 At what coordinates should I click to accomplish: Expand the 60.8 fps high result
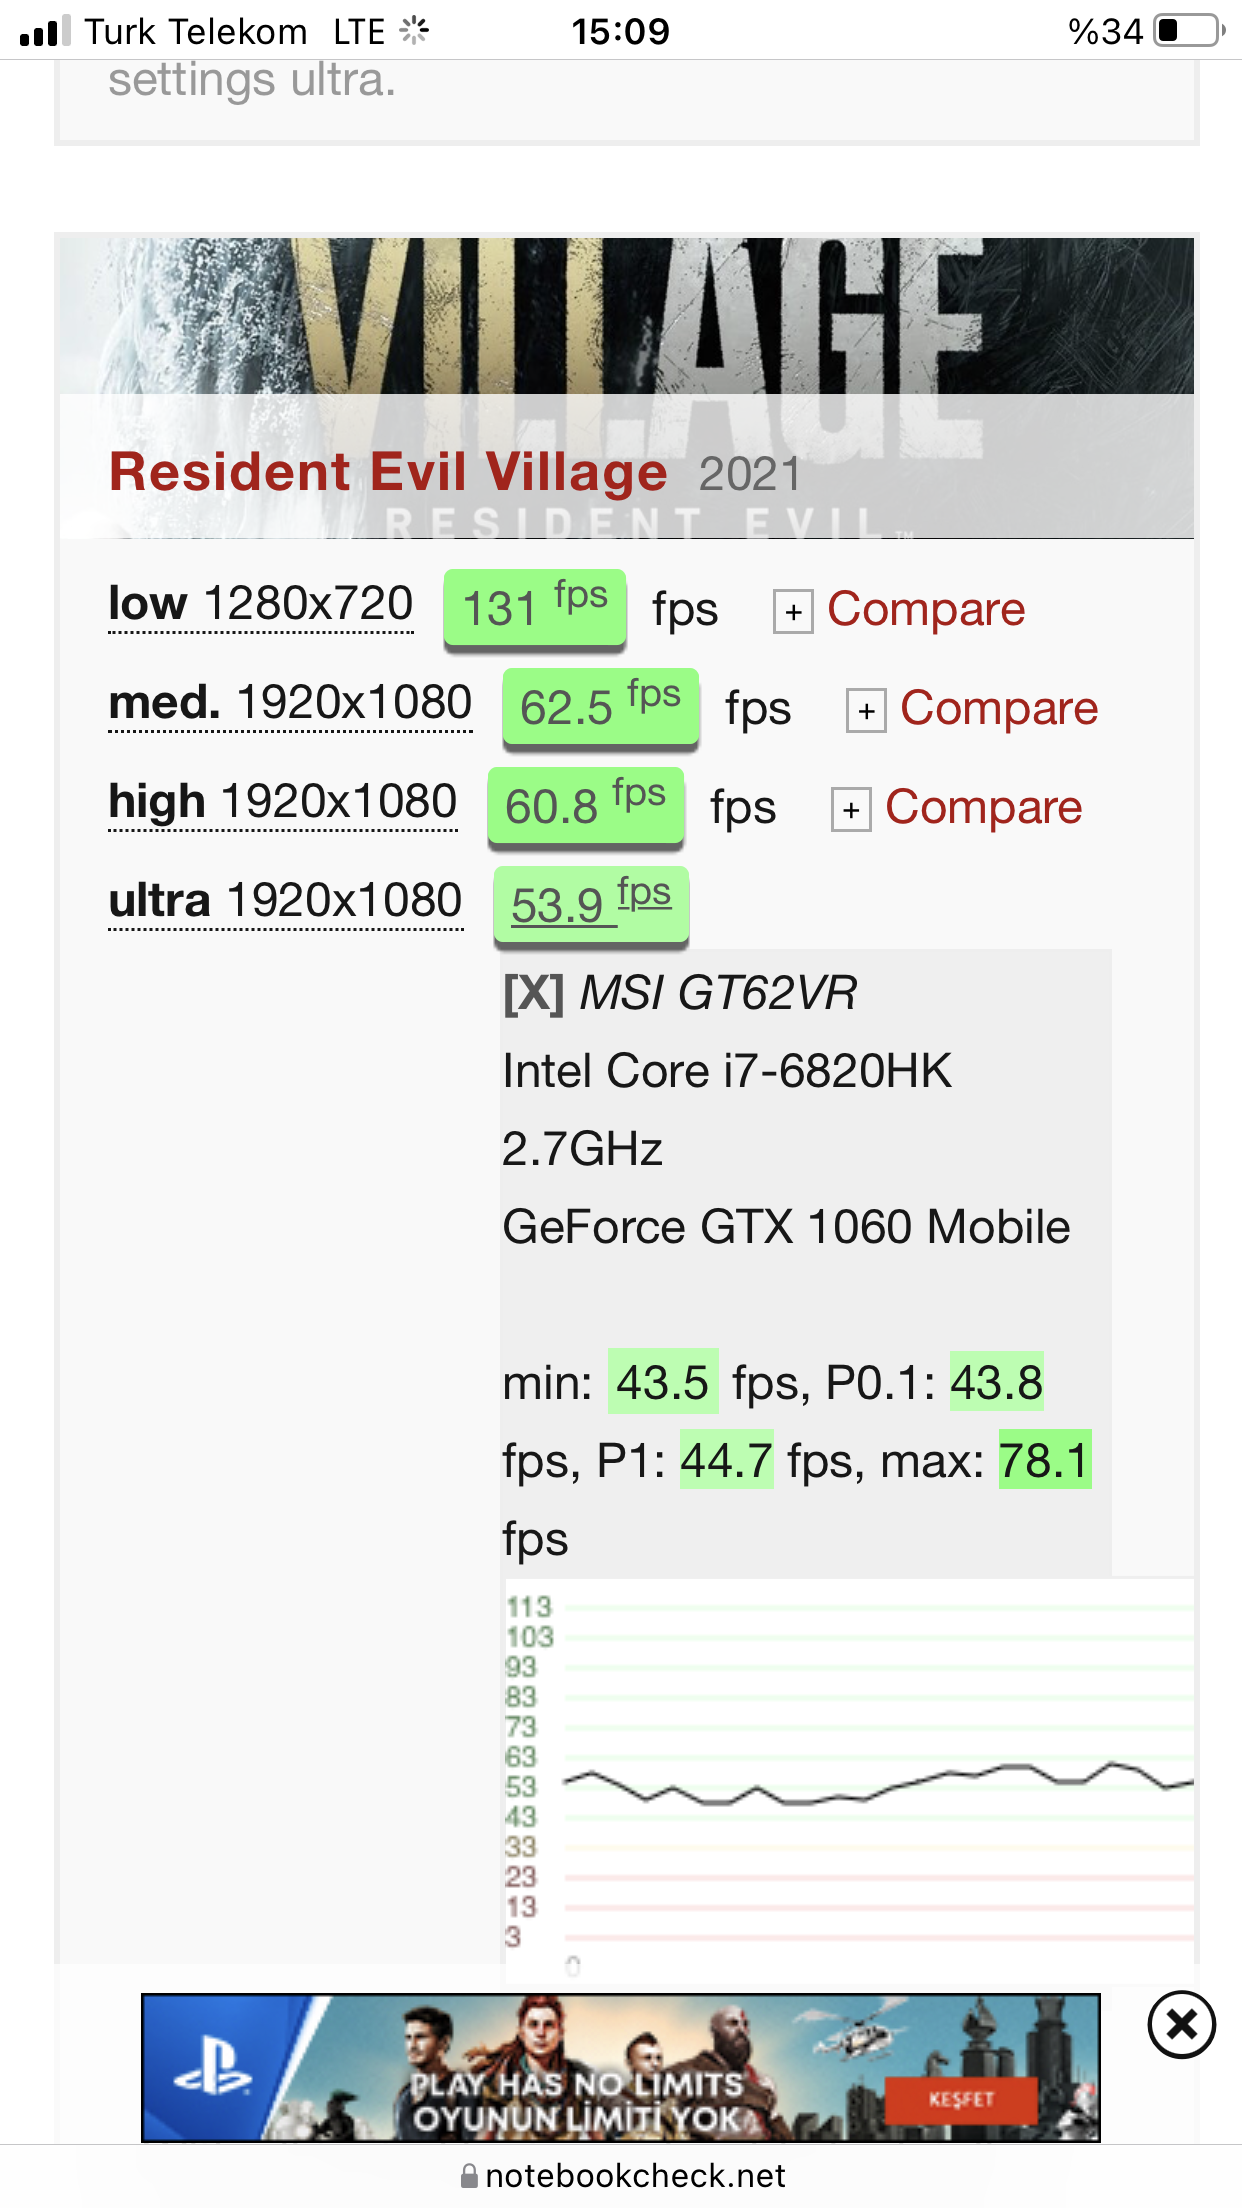pyautogui.click(x=586, y=806)
